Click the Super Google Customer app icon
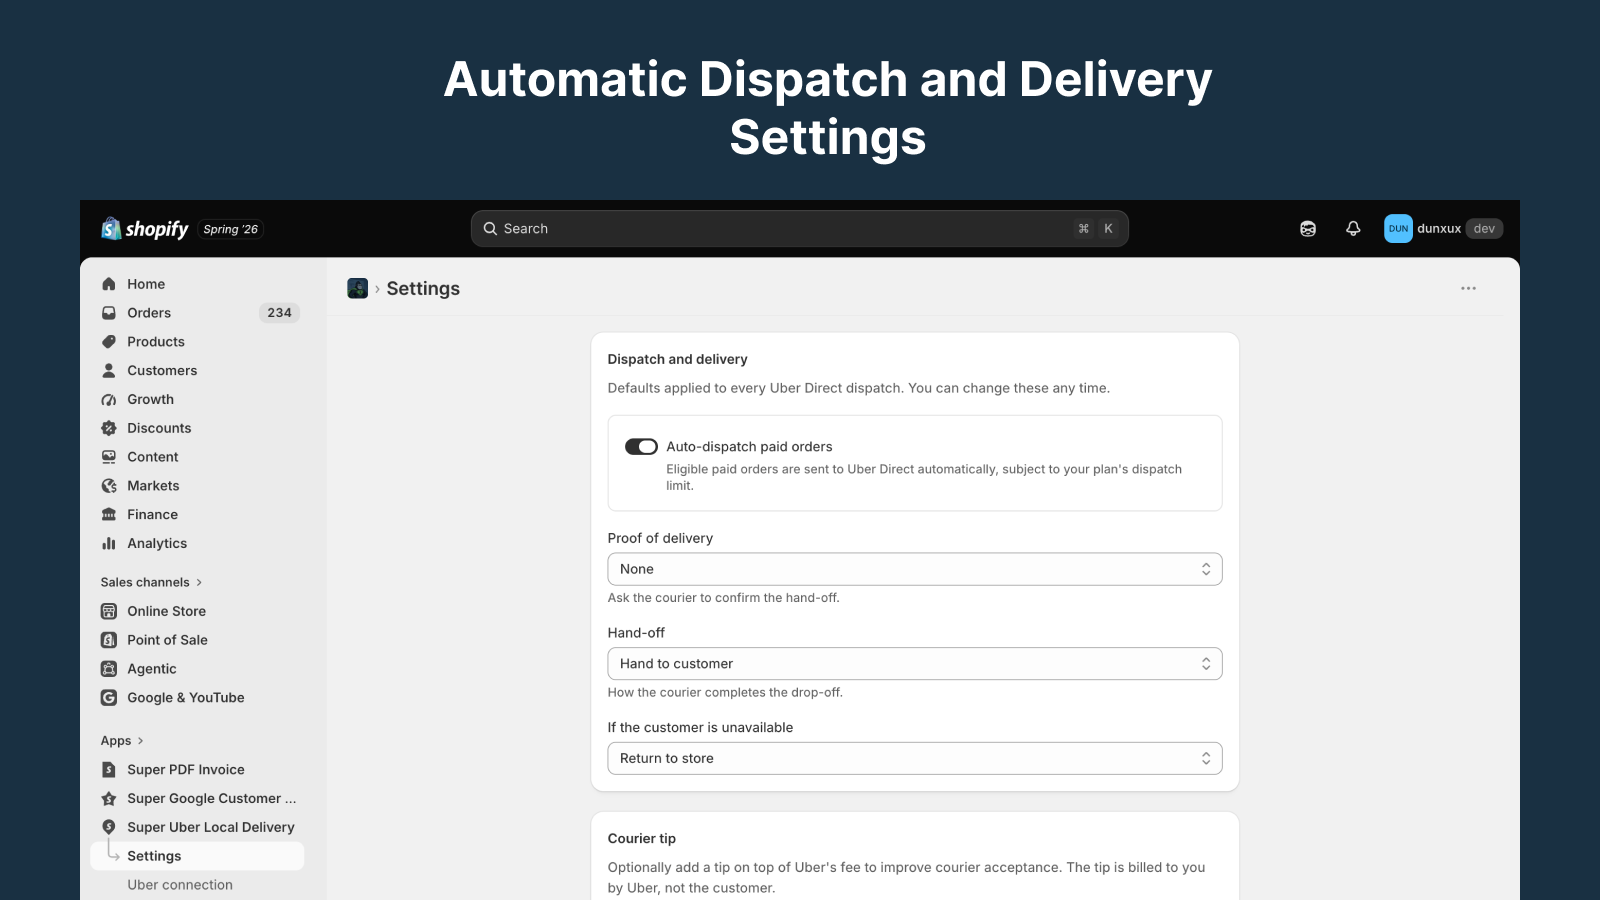 point(109,799)
